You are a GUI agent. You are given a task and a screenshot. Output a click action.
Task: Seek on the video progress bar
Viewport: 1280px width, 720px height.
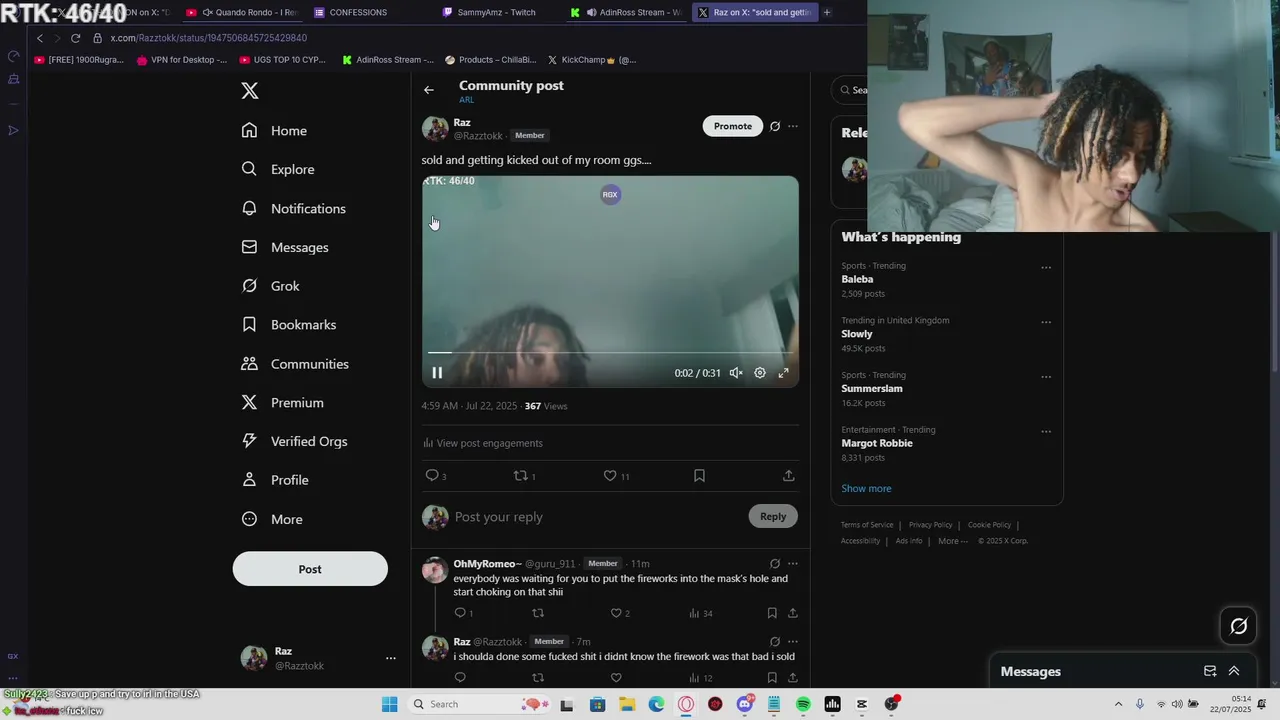tap(610, 353)
